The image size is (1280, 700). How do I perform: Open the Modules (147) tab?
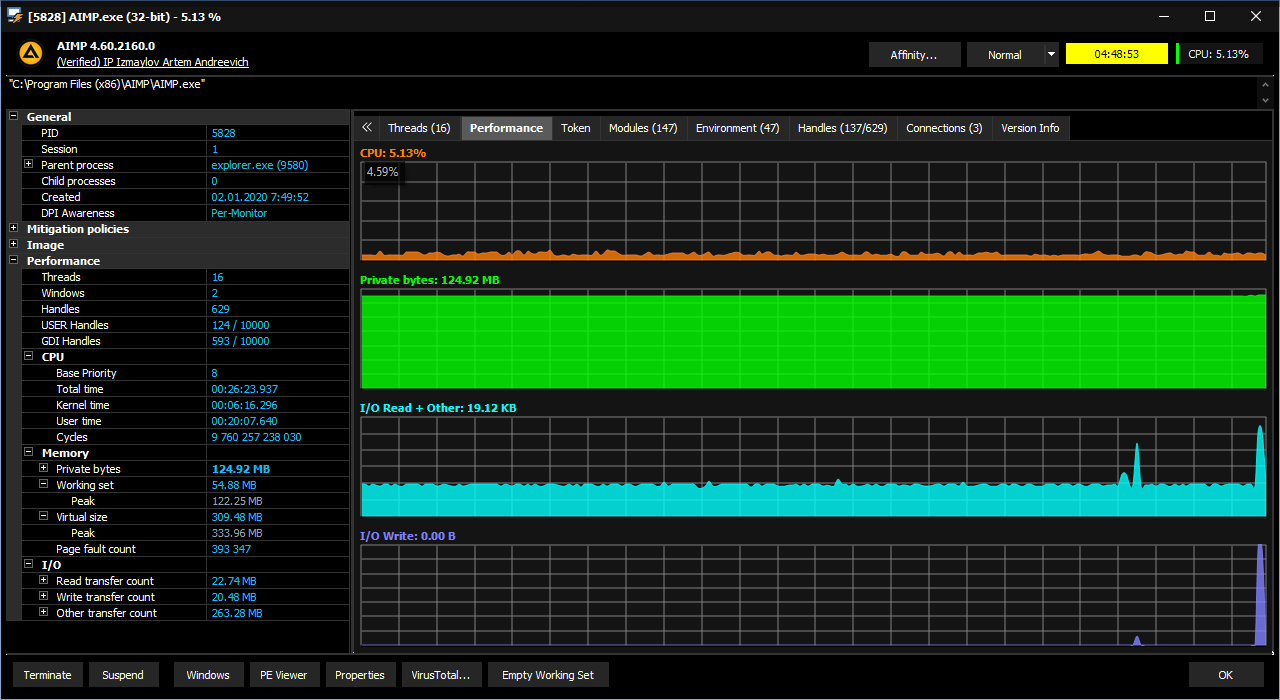(643, 128)
